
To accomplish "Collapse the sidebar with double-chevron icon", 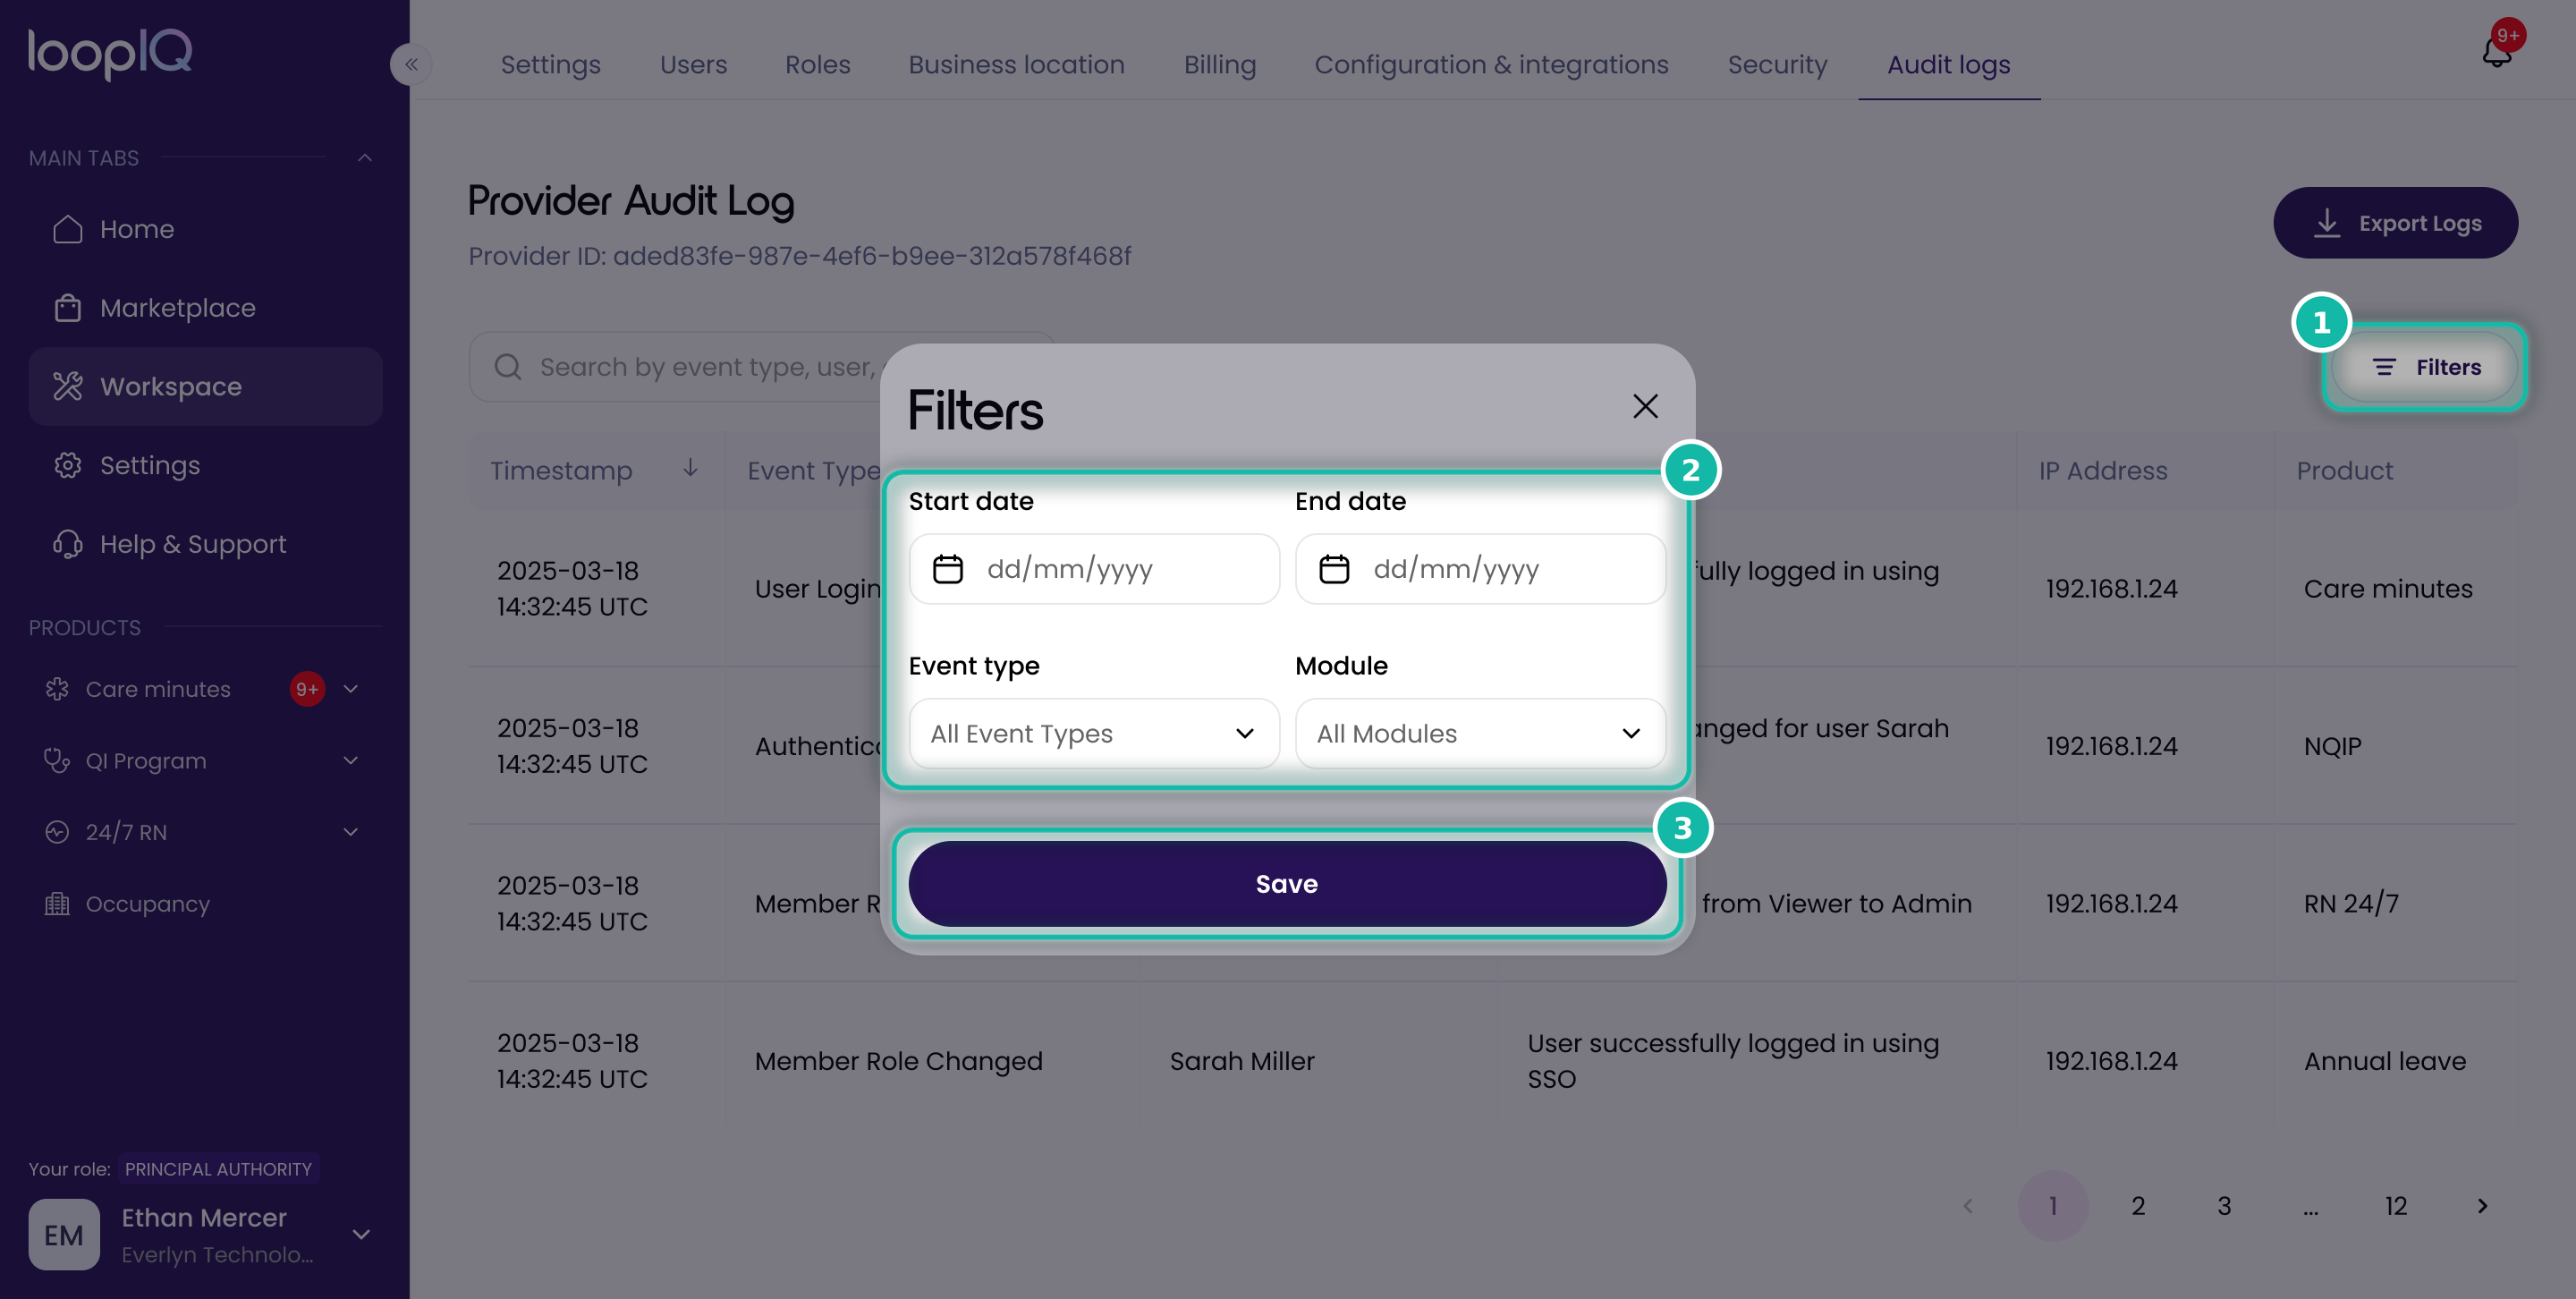I will 411,65.
